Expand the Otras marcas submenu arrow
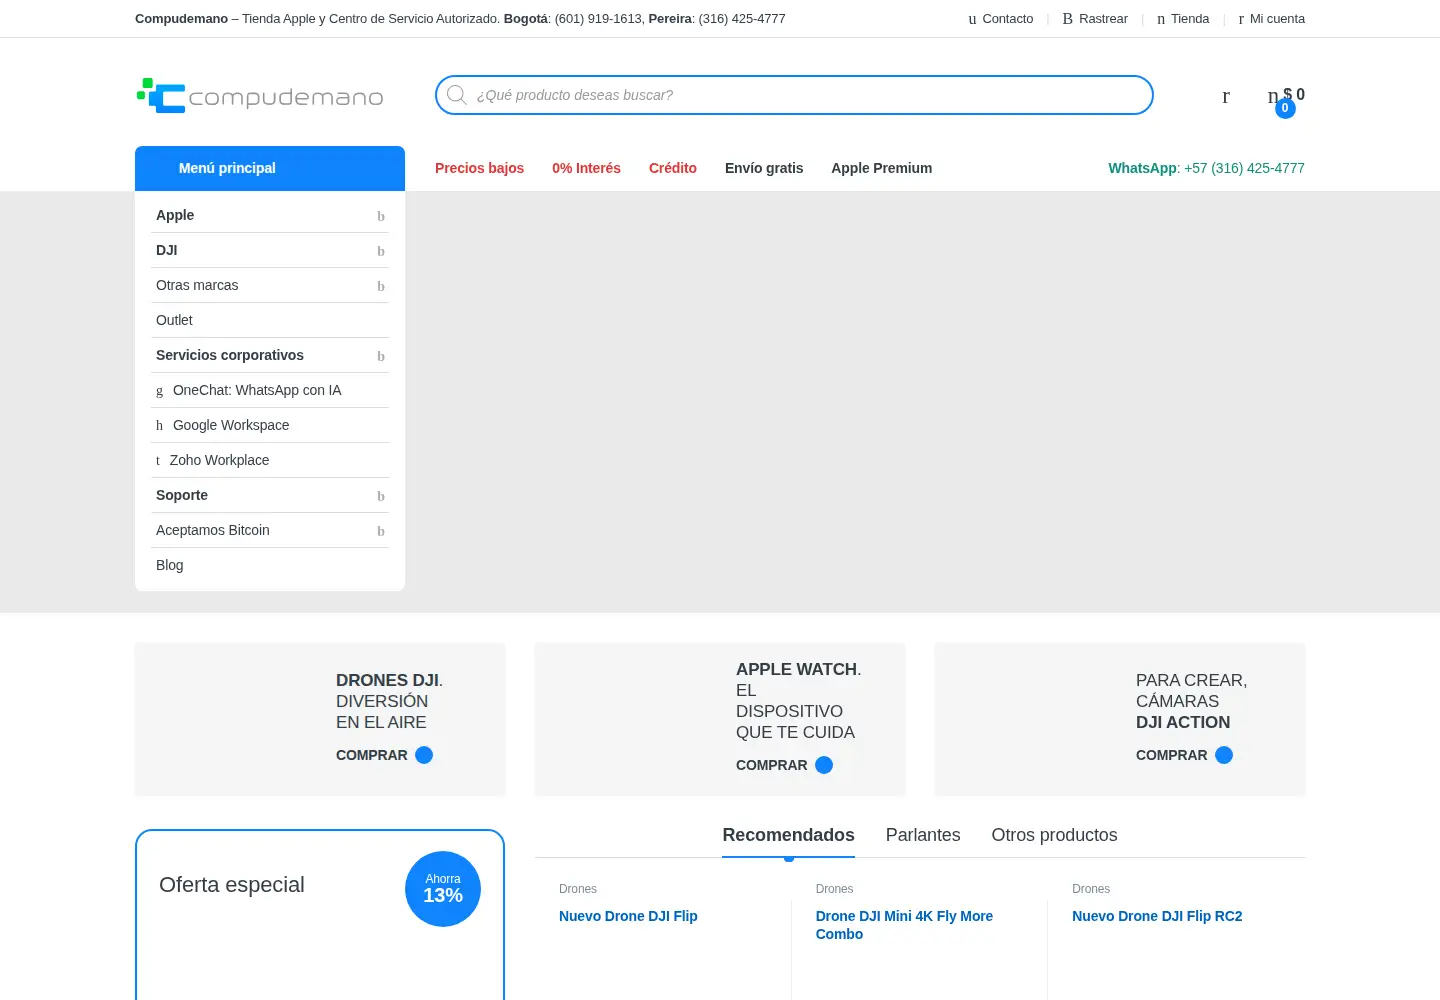This screenshot has width=1440, height=1000. (x=381, y=286)
